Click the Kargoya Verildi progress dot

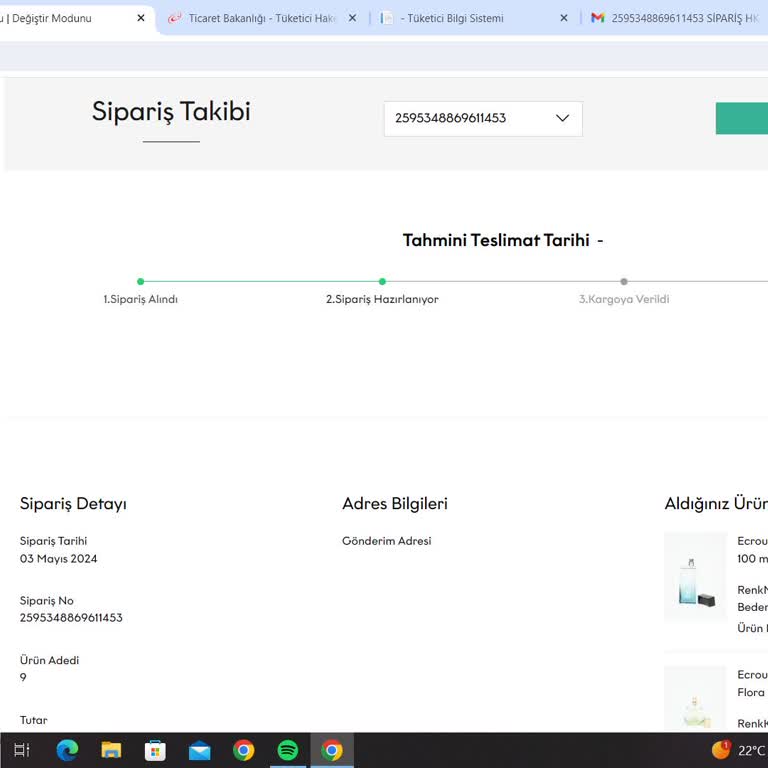[x=624, y=281]
